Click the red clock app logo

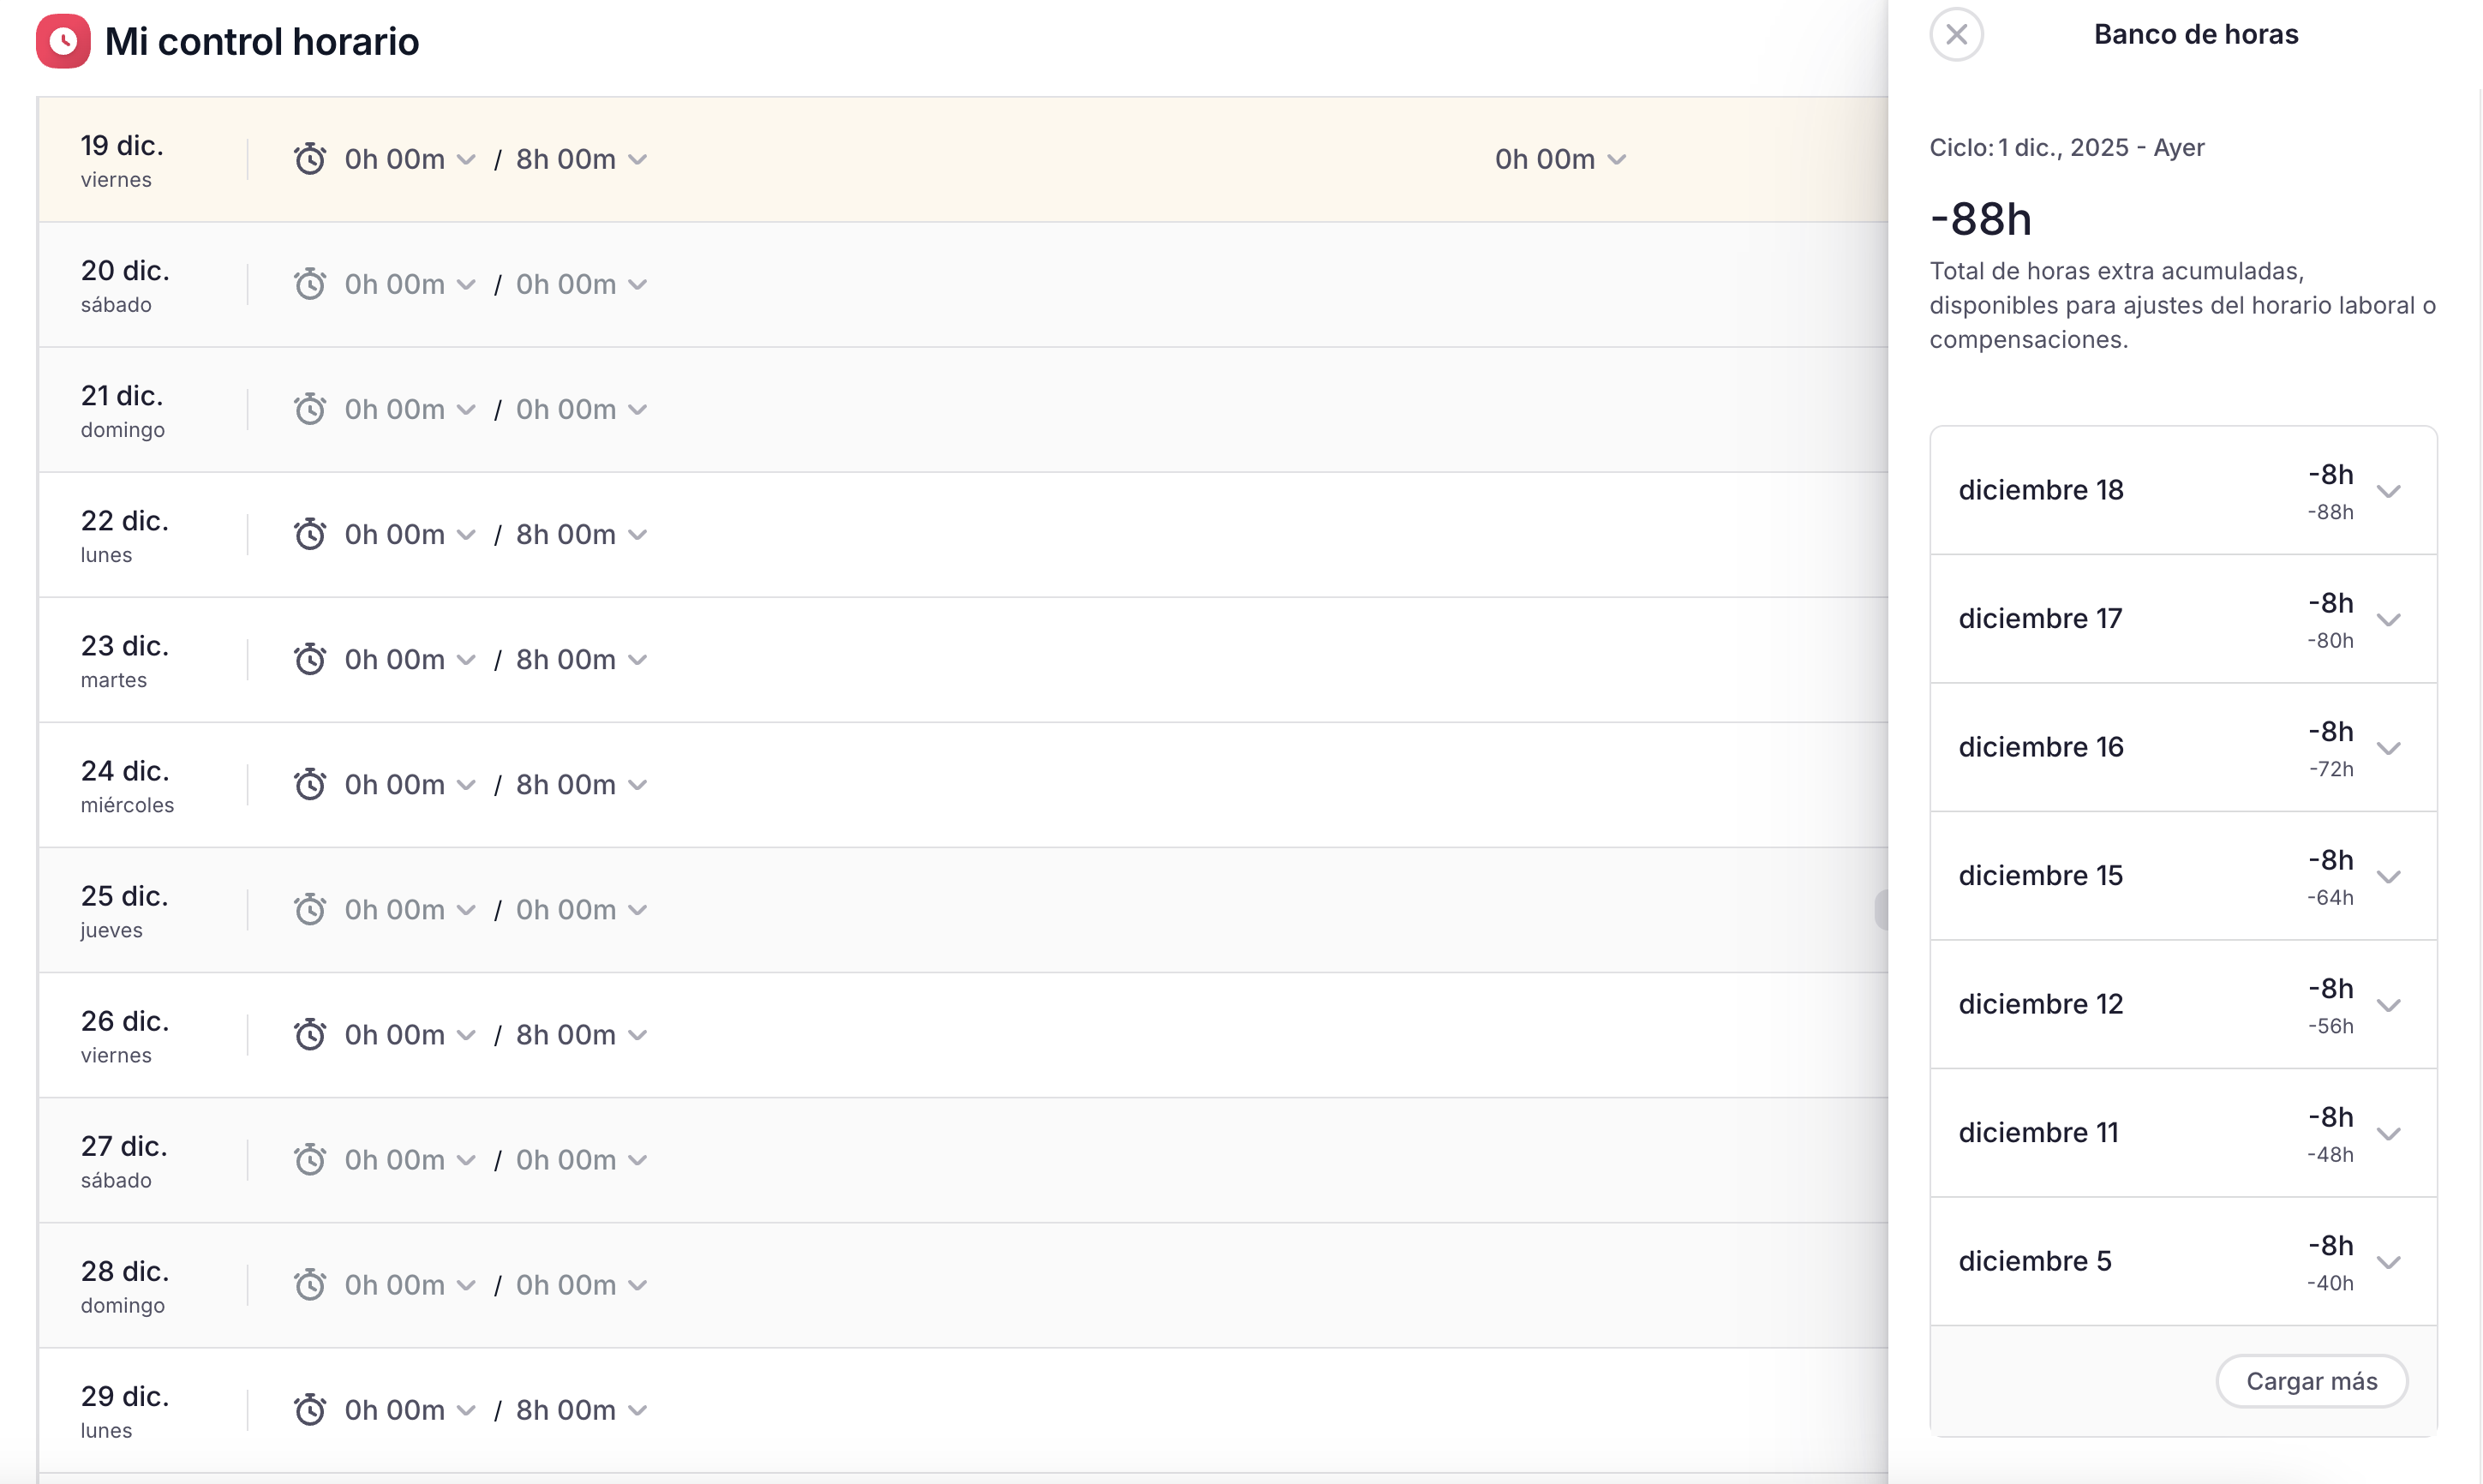point(63,41)
